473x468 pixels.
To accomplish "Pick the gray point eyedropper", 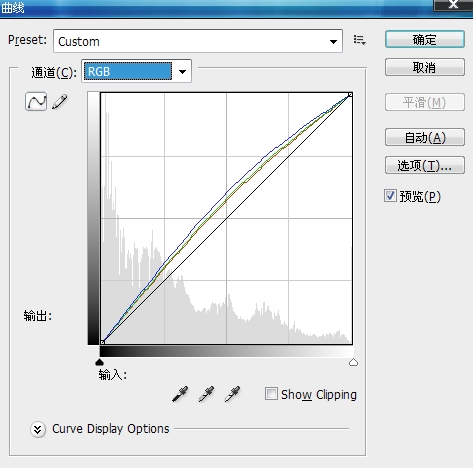I will click(x=206, y=394).
